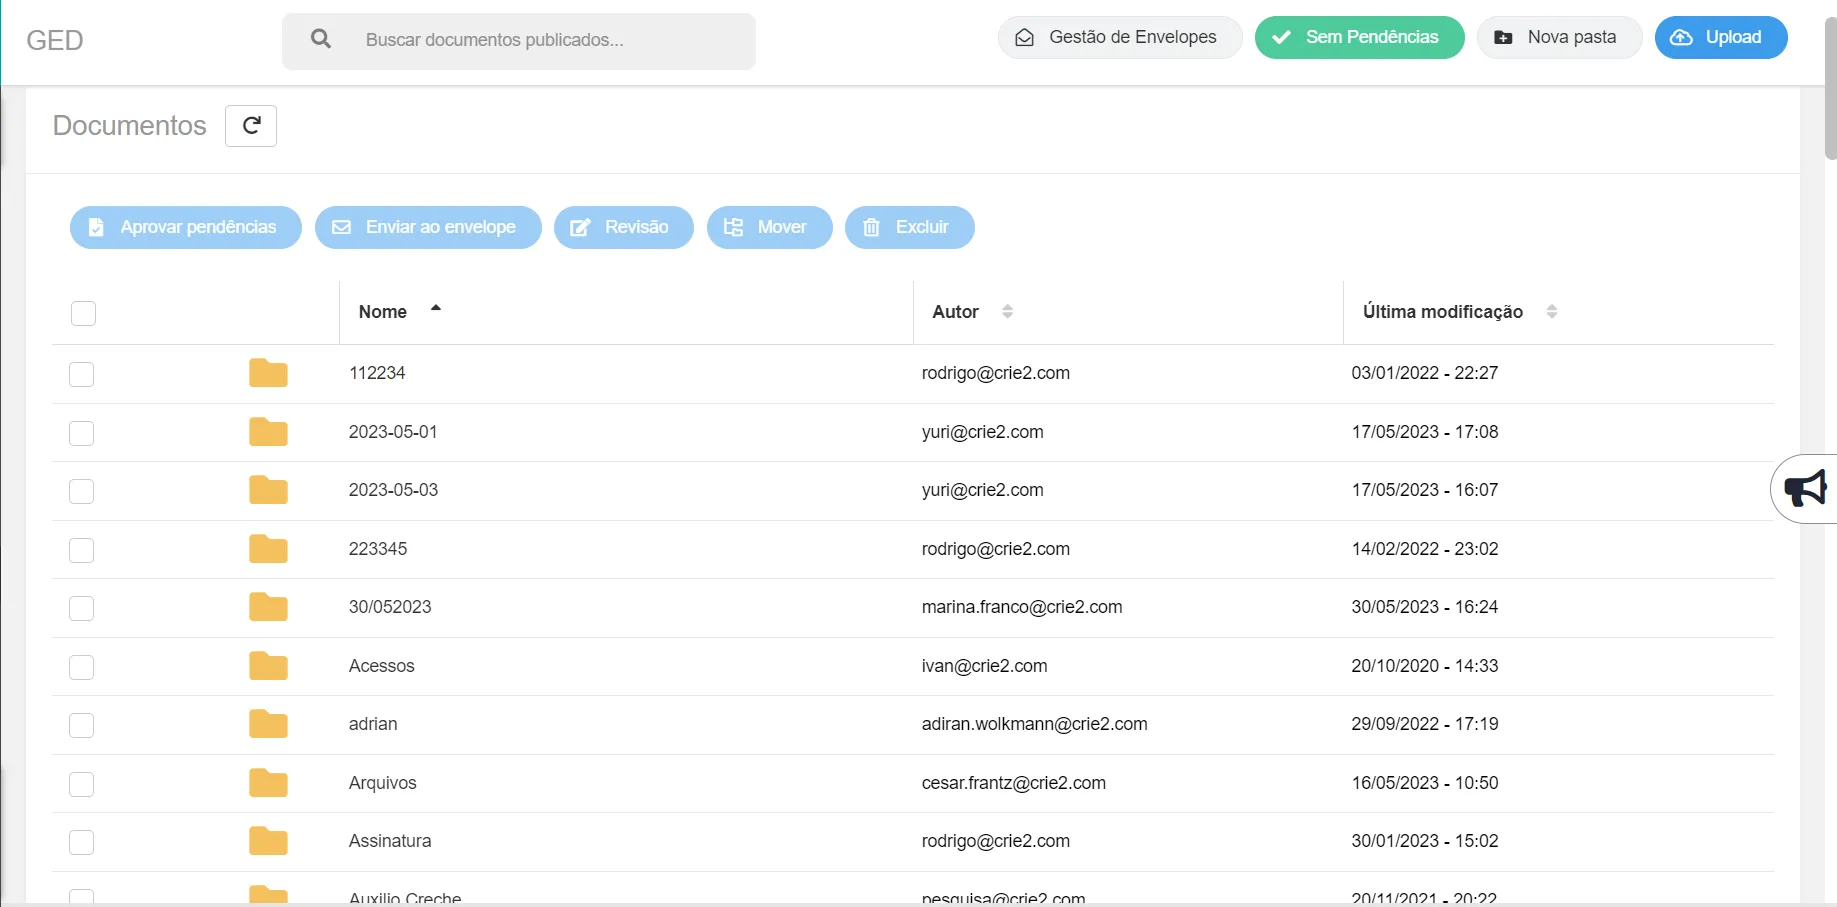Screen dimensions: 1837x907
Task: Focus the Buscar documentos publicados search field
Action: [x=519, y=41]
